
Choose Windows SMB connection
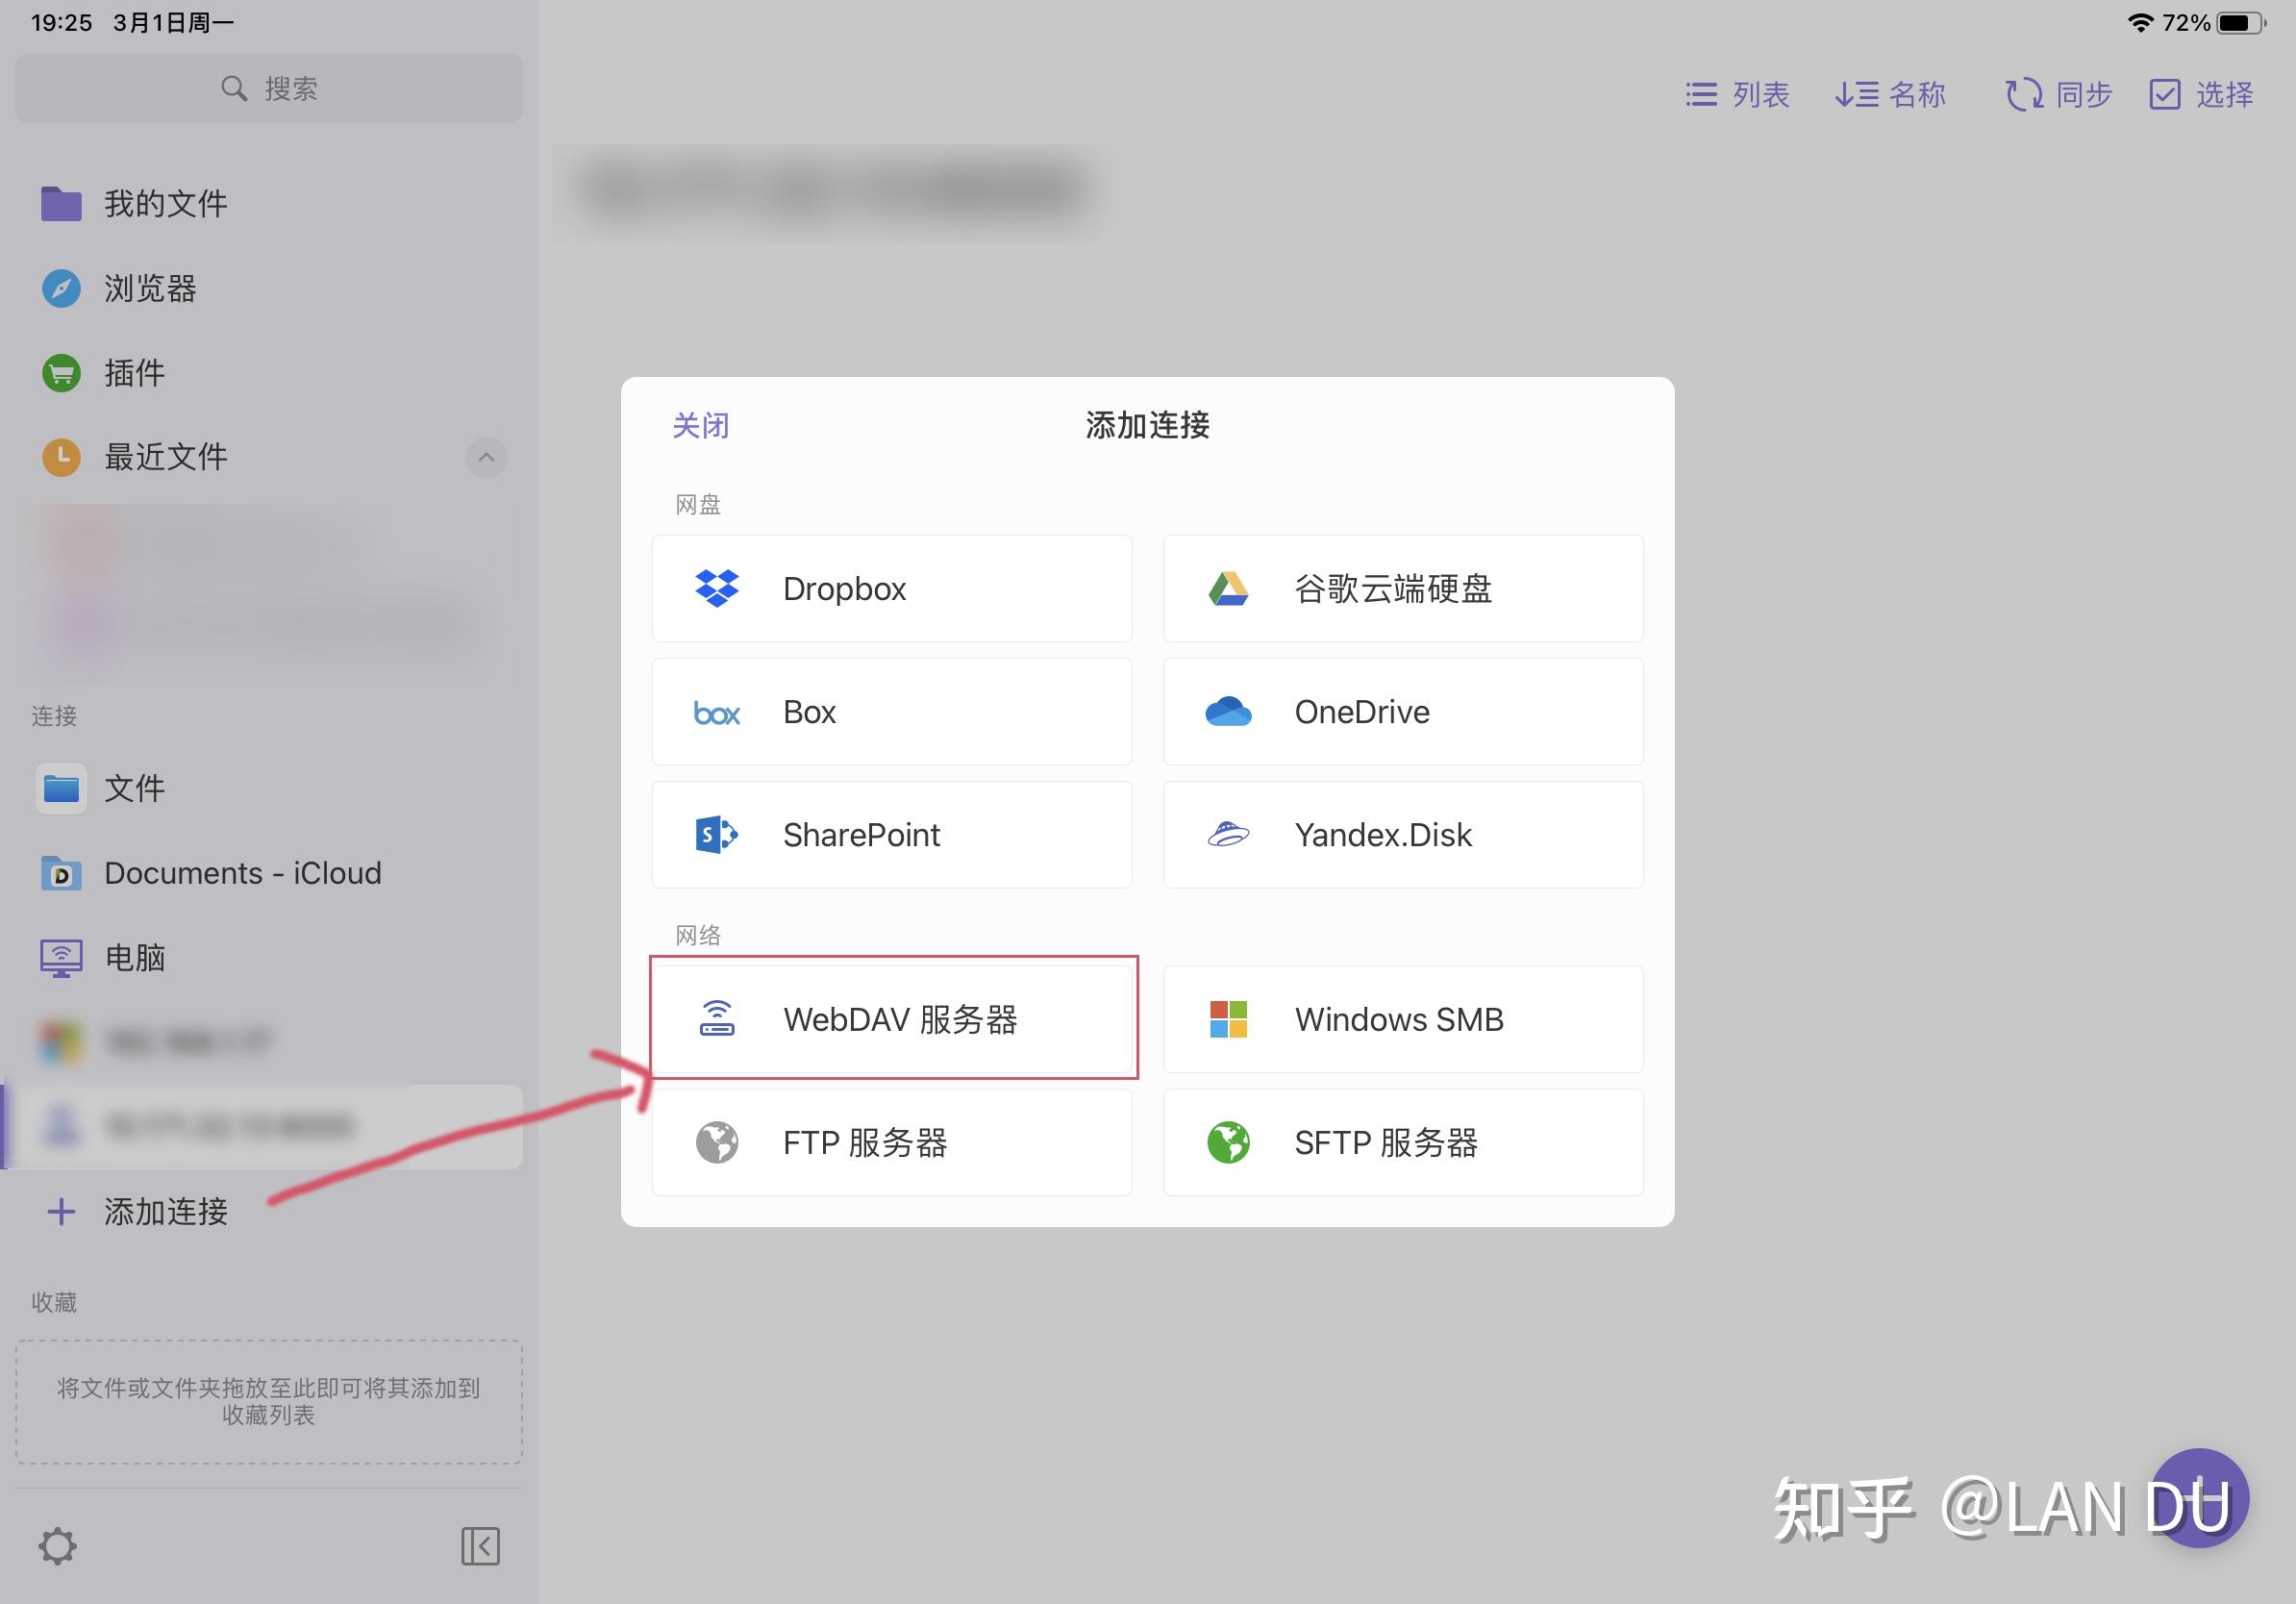click(1403, 1019)
